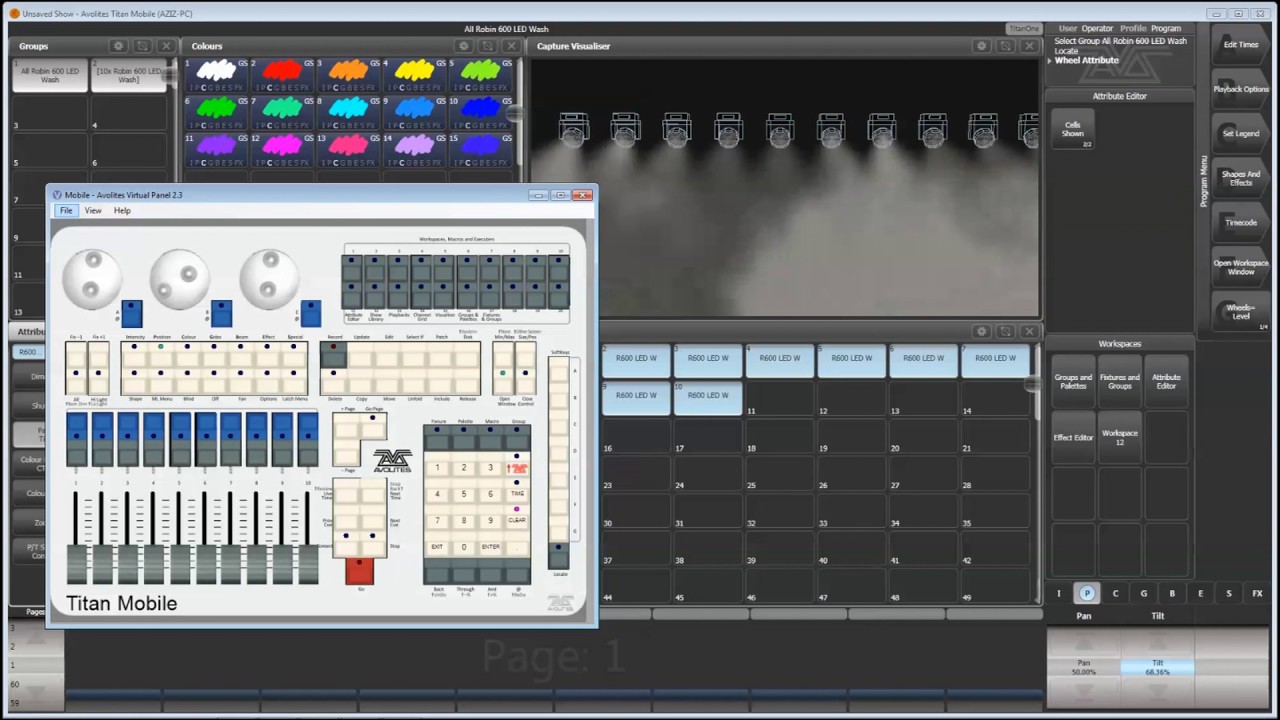Open the File menu in Virtual Panel
This screenshot has height=720, width=1280.
(66, 211)
